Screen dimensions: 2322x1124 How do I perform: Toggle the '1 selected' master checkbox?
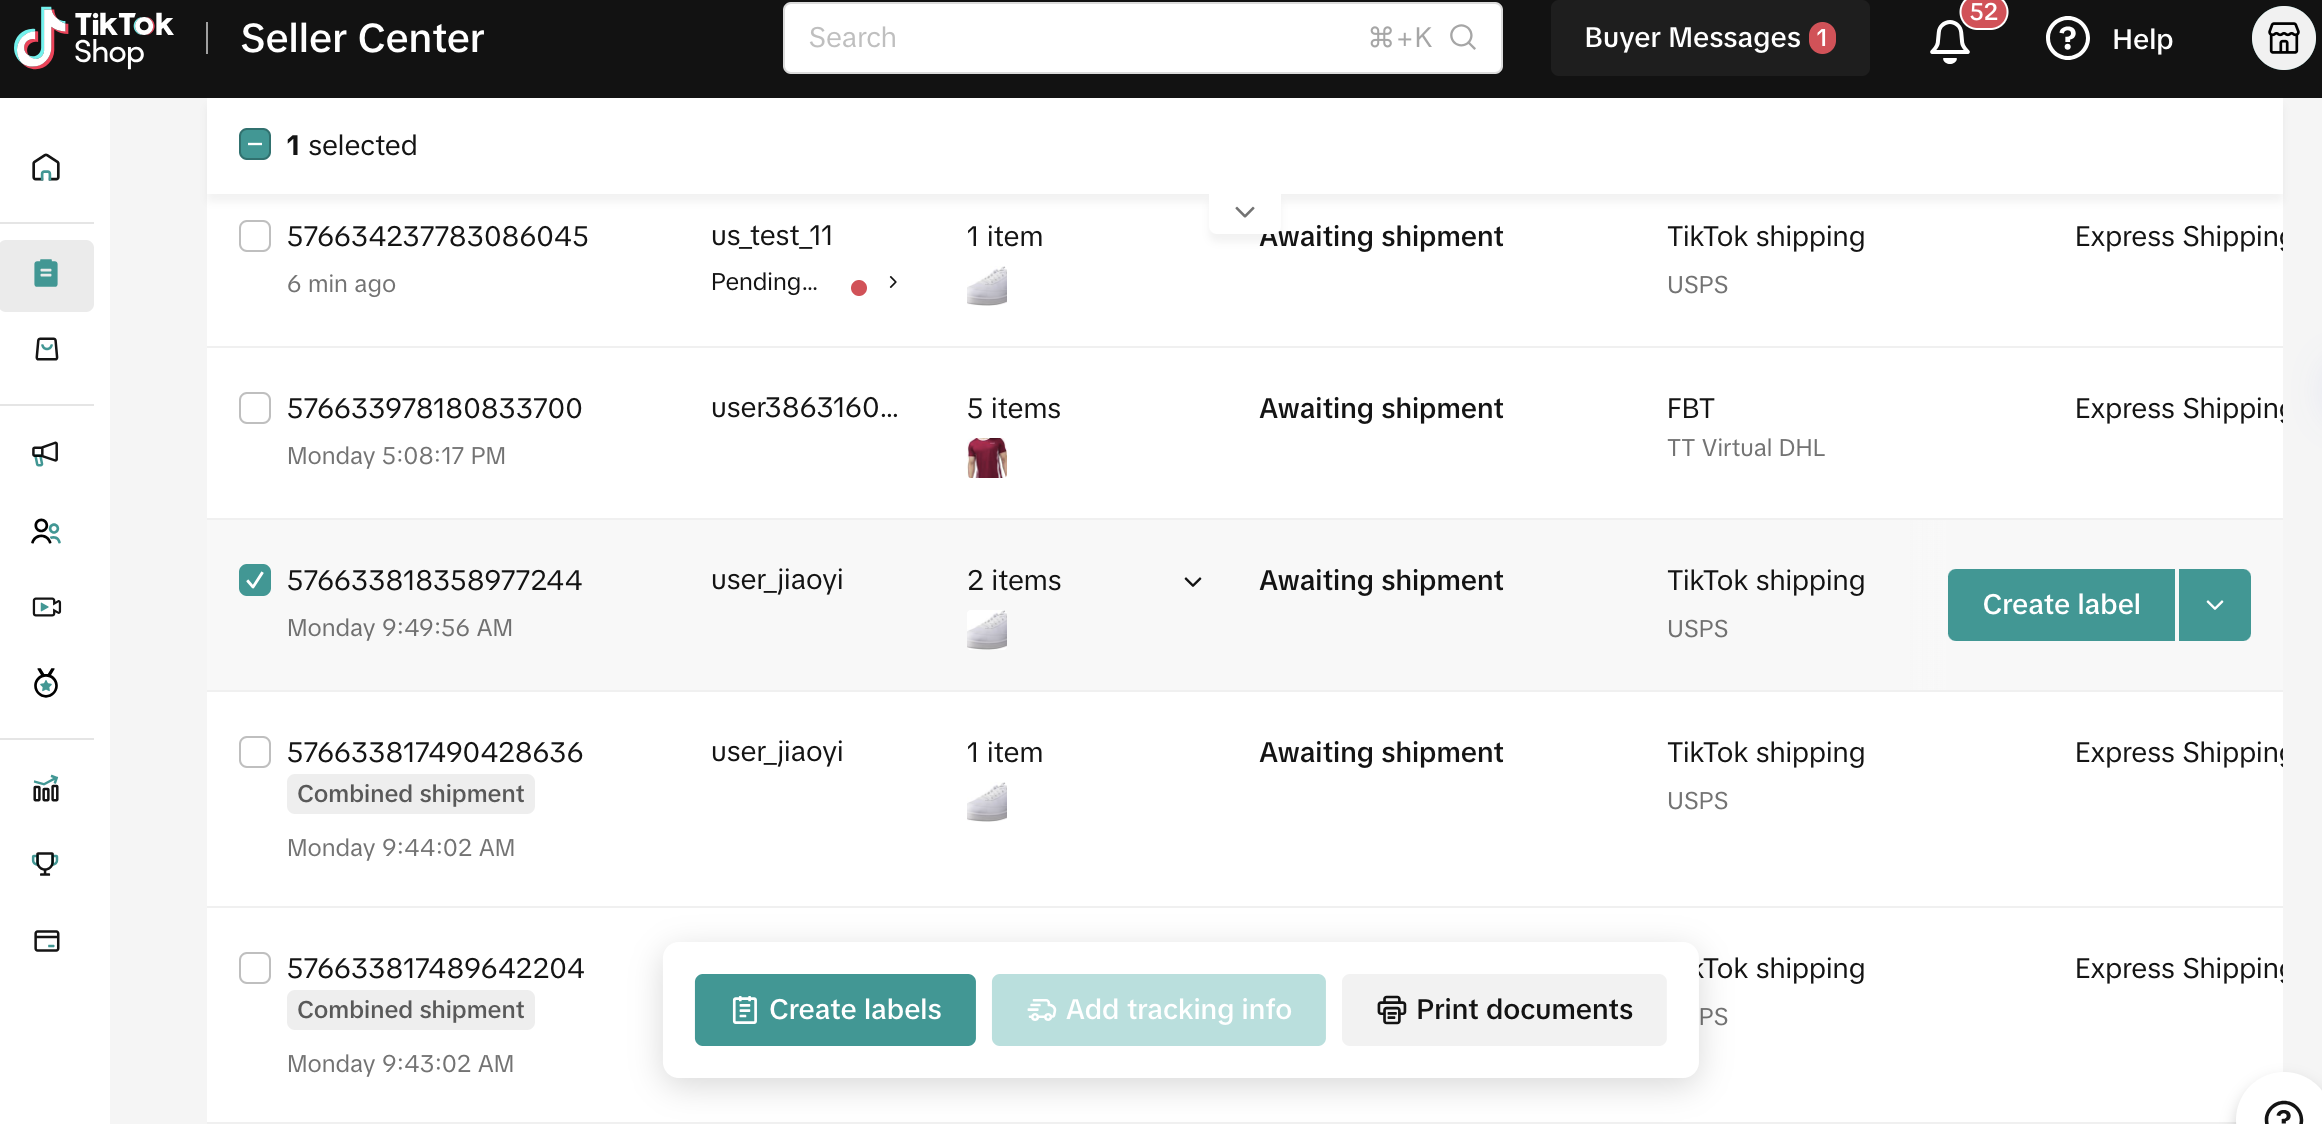click(255, 145)
